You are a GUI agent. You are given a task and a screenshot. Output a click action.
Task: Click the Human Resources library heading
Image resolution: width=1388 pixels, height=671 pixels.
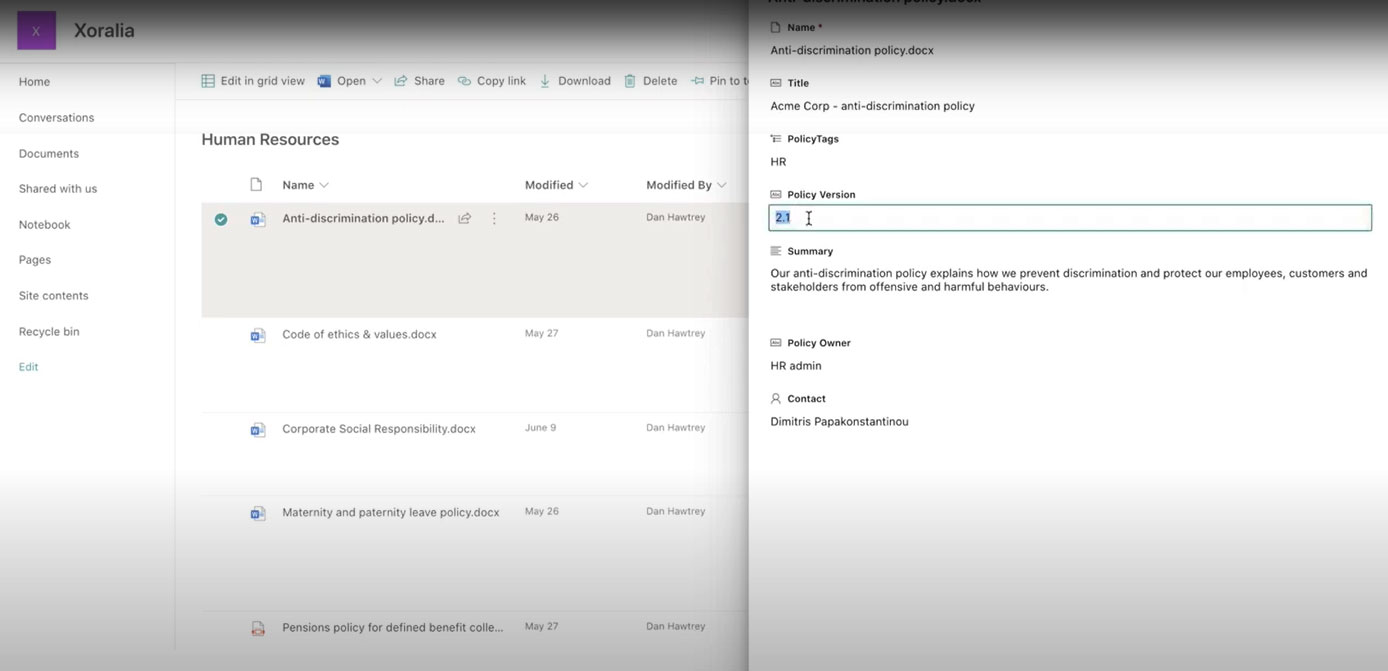coord(270,140)
